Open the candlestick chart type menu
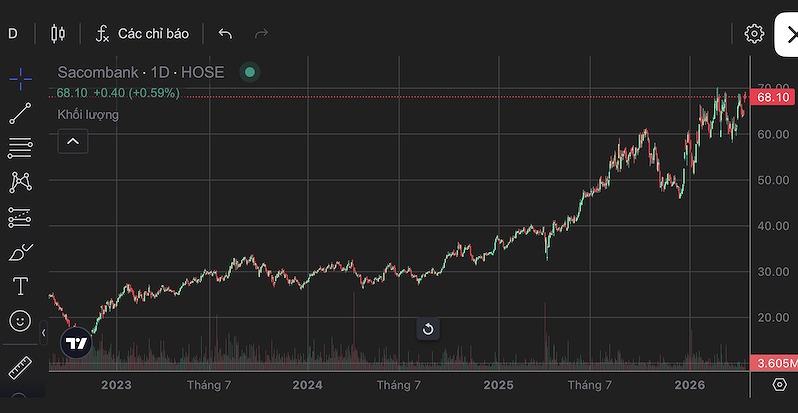This screenshot has height=413, width=798. [57, 34]
